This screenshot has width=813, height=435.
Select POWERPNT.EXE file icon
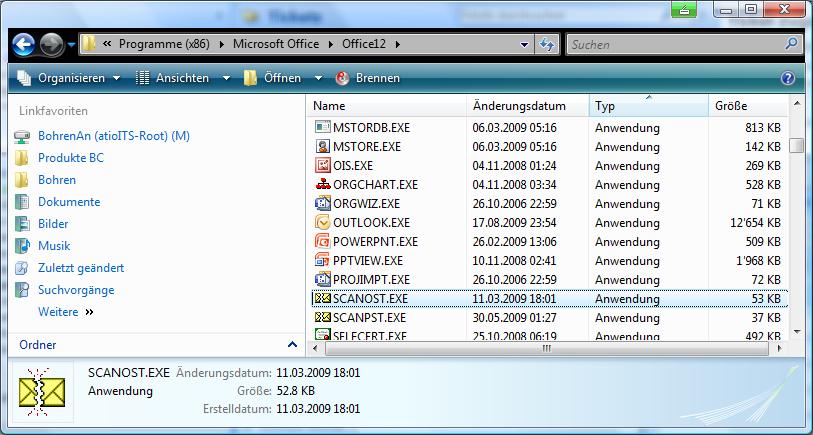[323, 241]
